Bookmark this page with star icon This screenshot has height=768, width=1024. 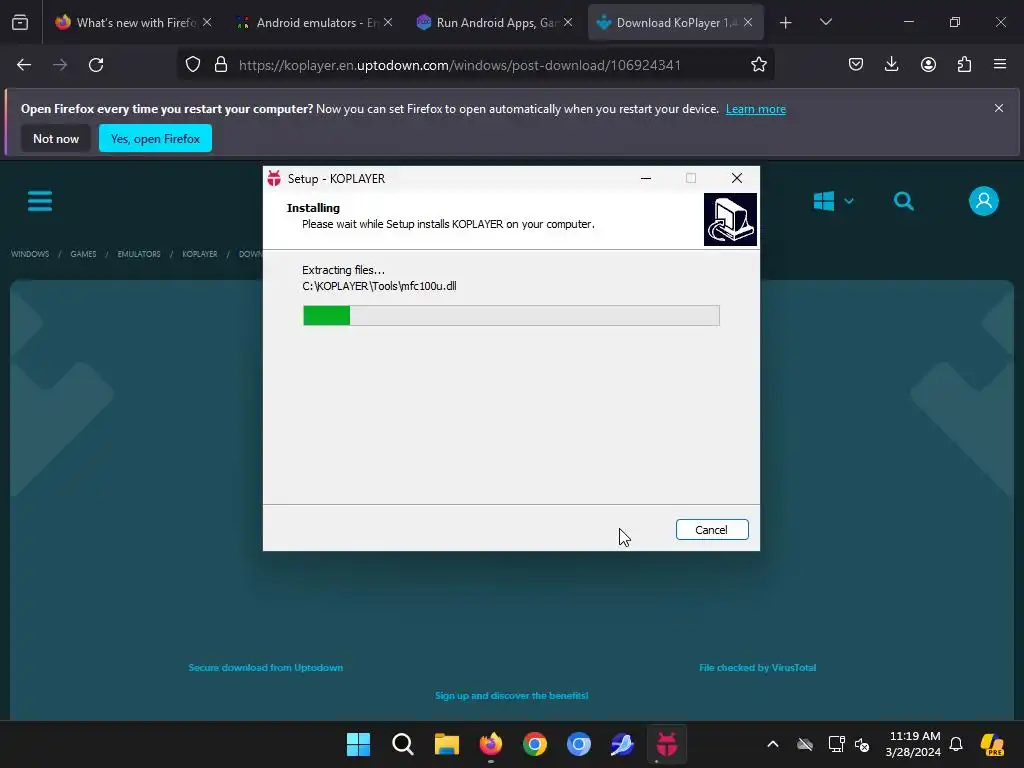(x=758, y=65)
